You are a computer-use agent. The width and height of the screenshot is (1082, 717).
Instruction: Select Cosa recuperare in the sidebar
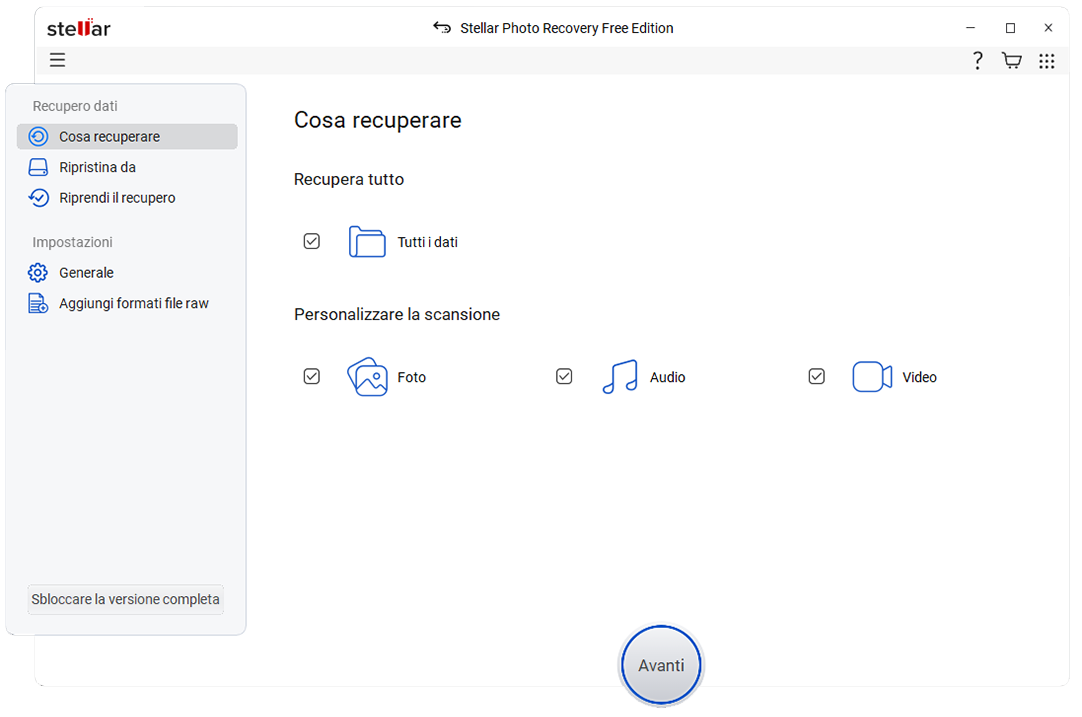coord(127,137)
